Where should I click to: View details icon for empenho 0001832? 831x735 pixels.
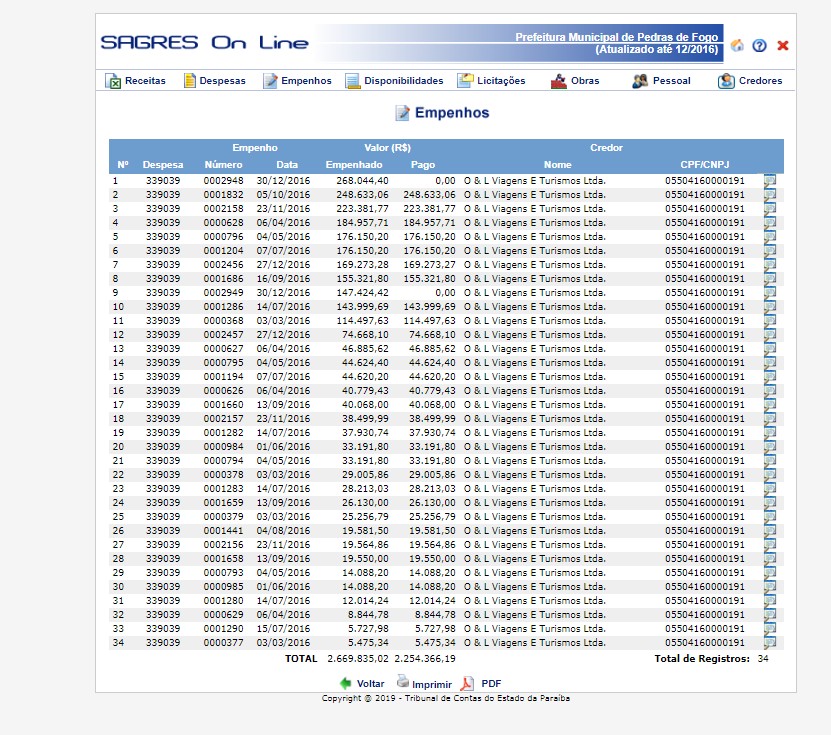pos(770,194)
